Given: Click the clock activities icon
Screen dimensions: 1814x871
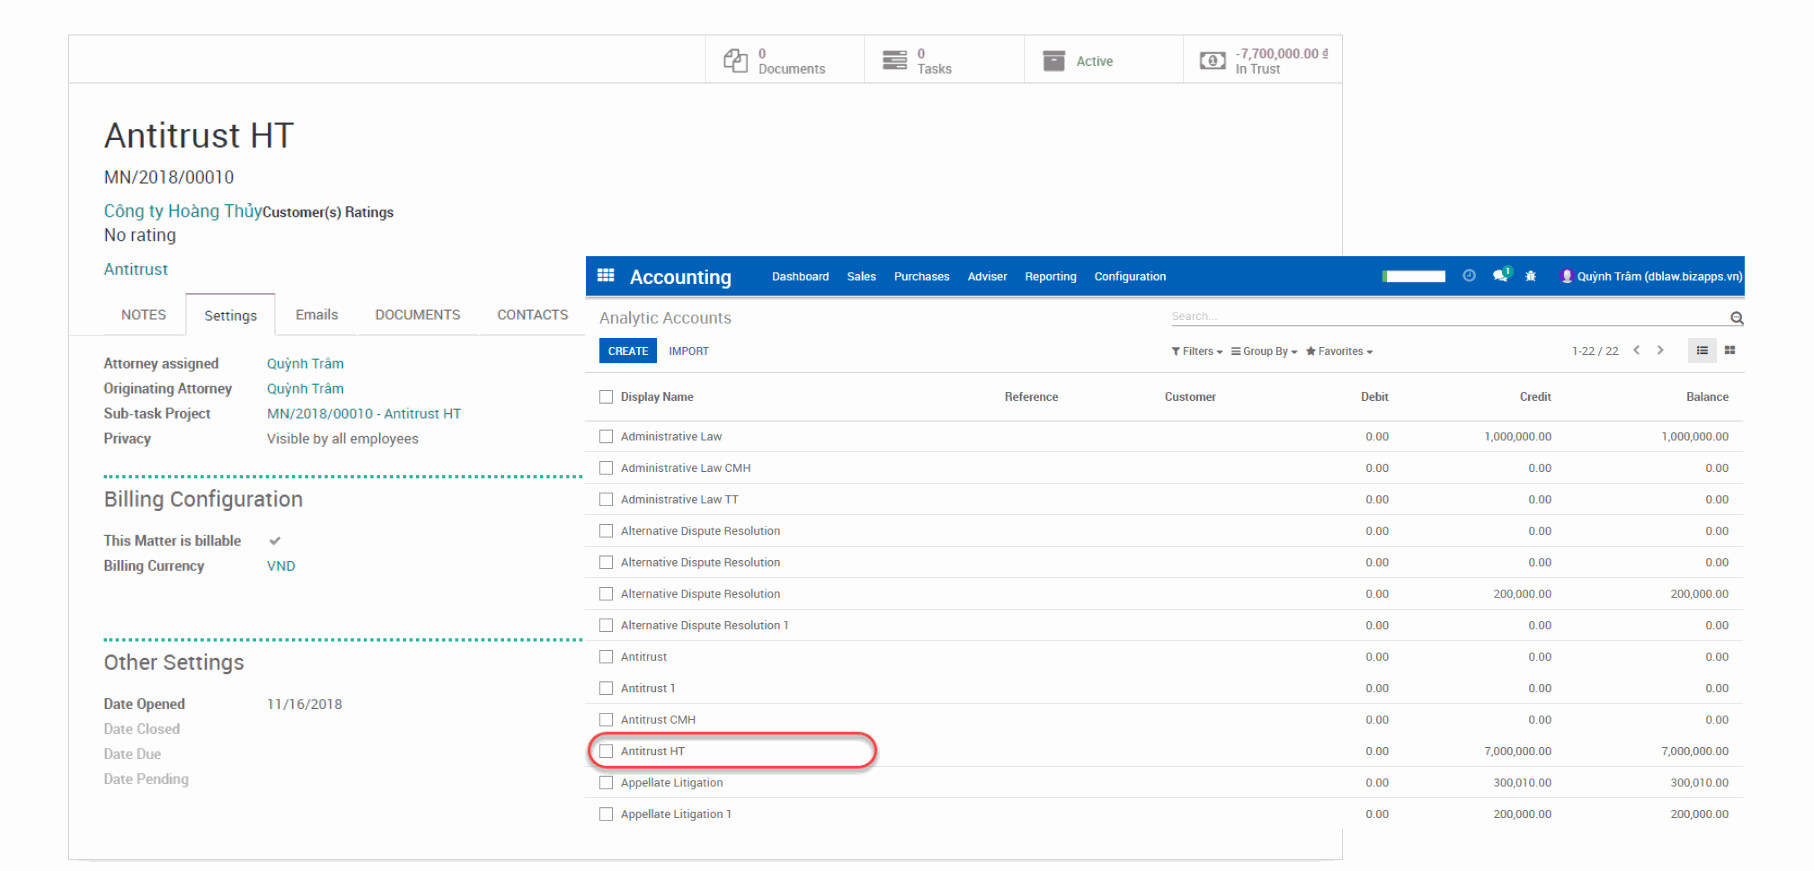Looking at the screenshot, I should click(1469, 276).
